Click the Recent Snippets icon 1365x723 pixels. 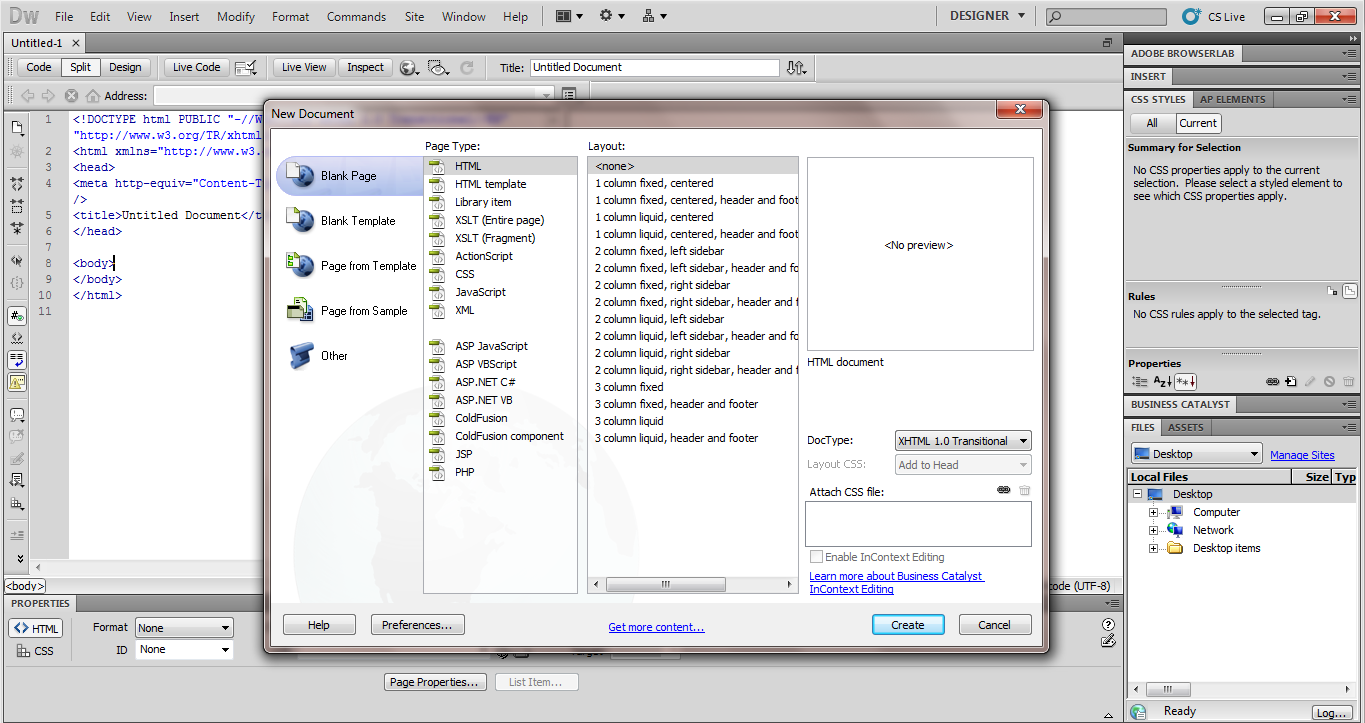17,481
